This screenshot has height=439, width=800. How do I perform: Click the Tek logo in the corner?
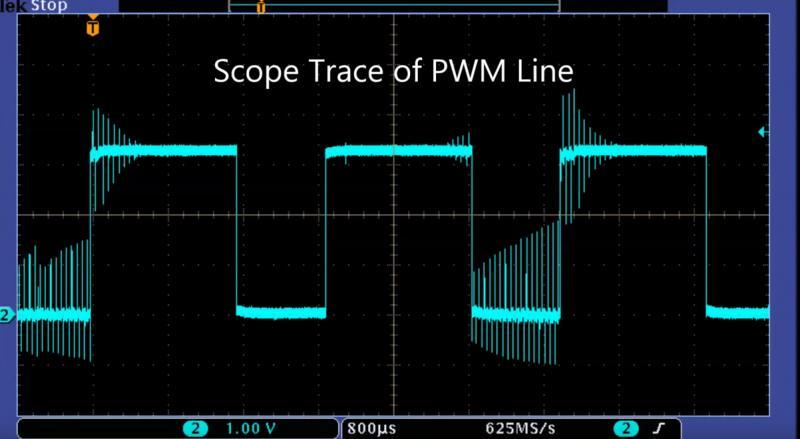click(12, 5)
